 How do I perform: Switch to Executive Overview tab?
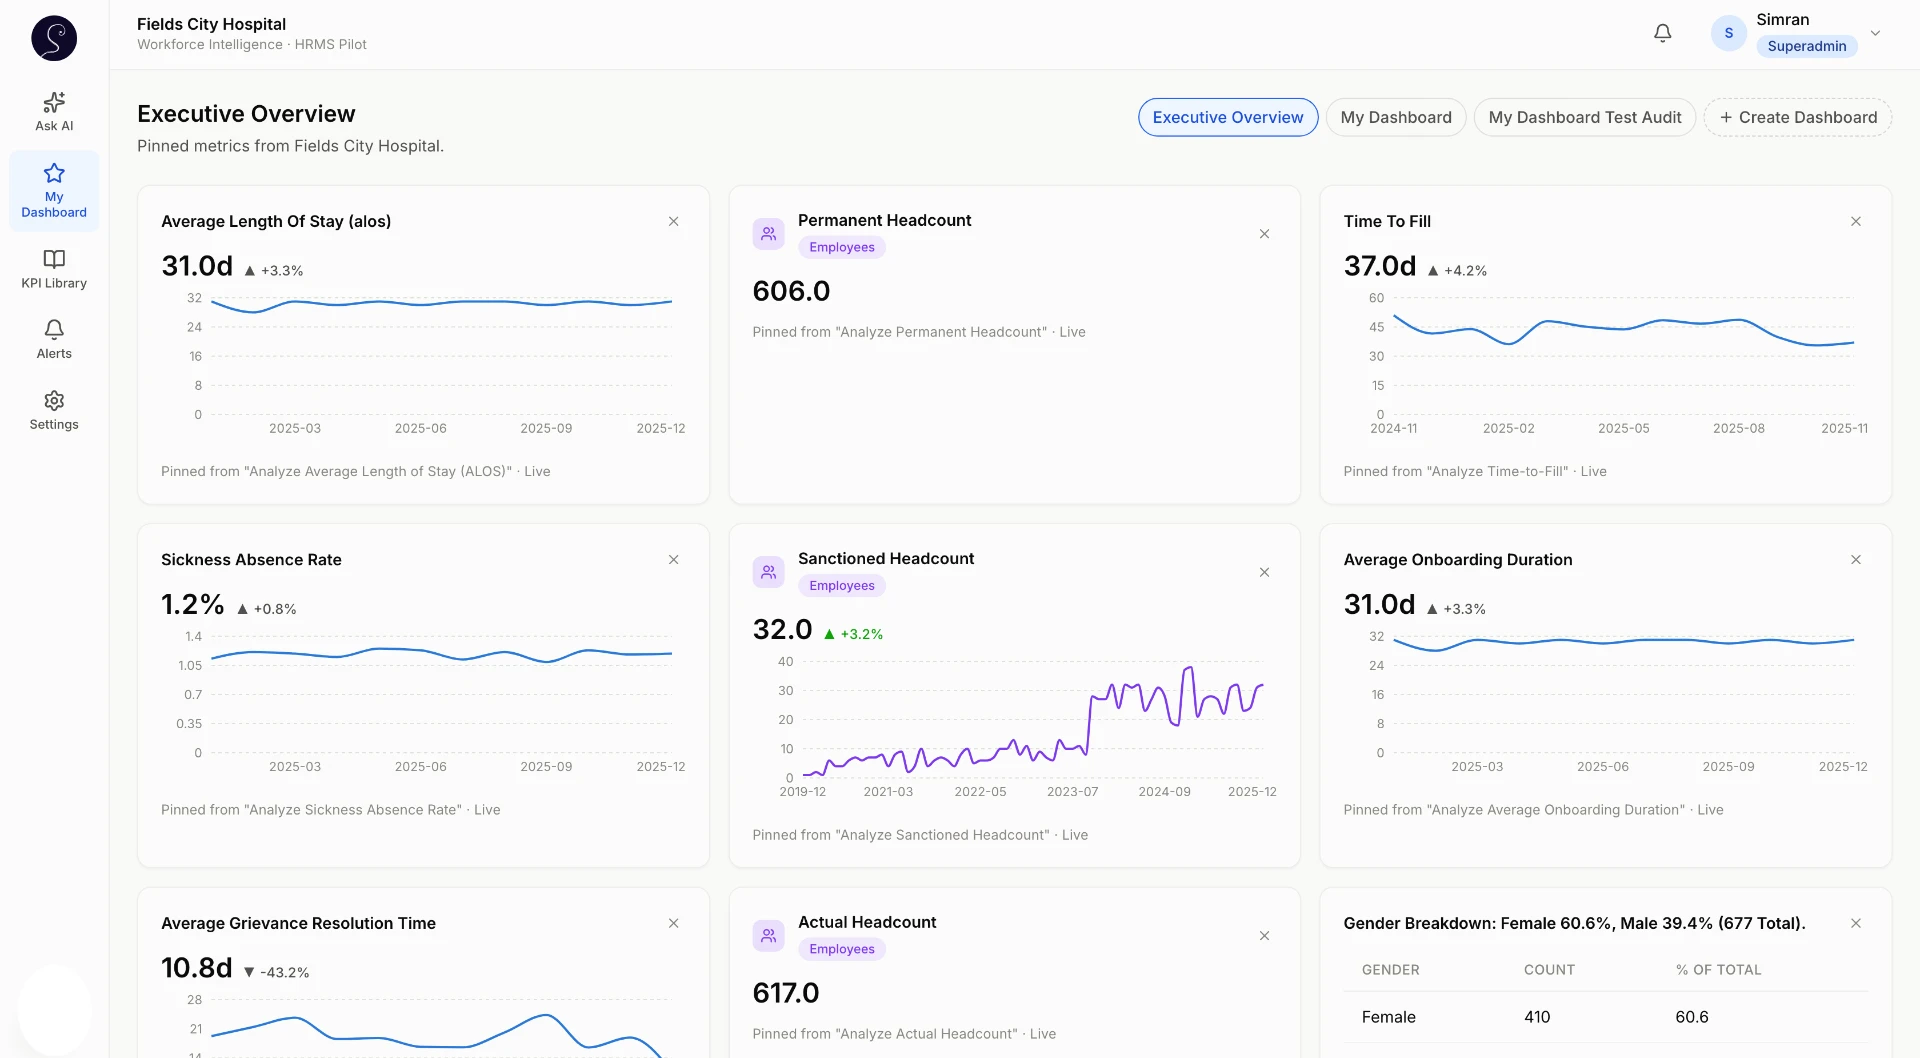pos(1228,117)
